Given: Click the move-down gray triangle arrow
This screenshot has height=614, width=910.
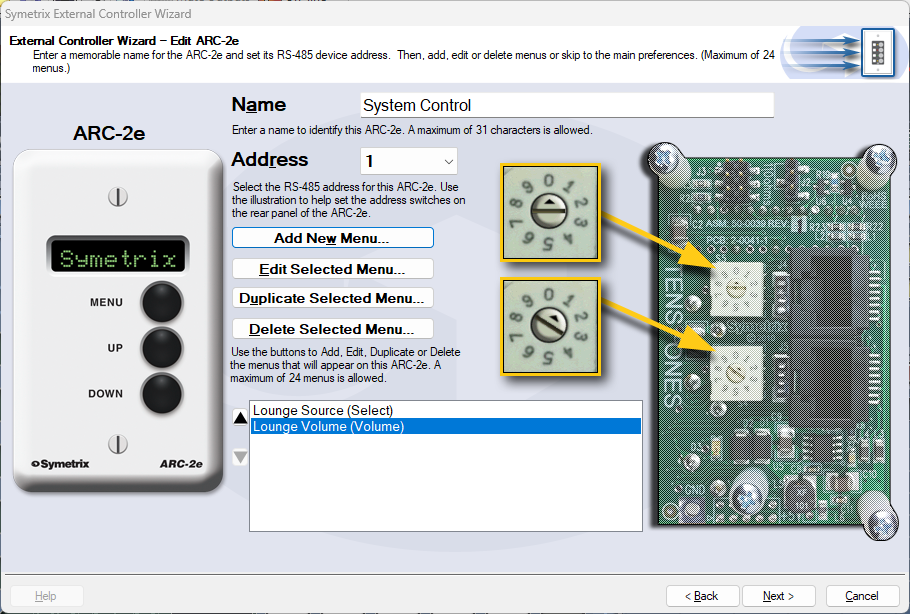Looking at the screenshot, I should [x=240, y=457].
